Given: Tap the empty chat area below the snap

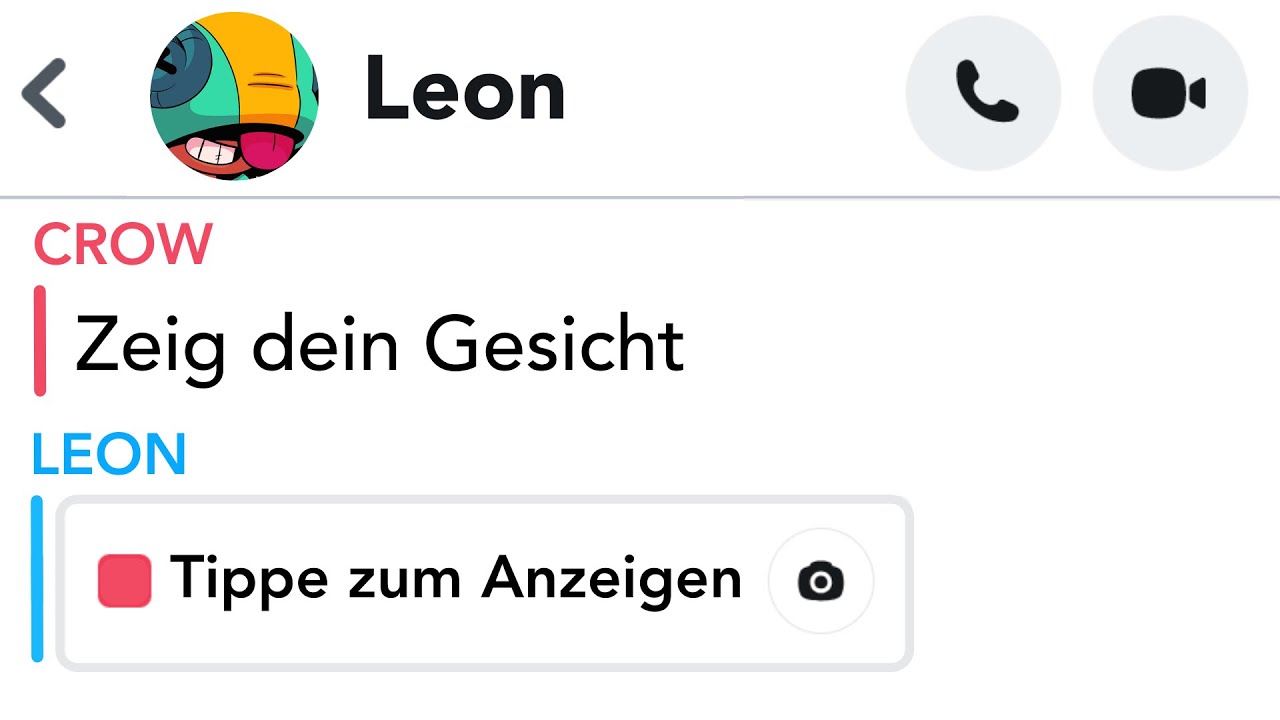Looking at the screenshot, I should tap(640, 695).
